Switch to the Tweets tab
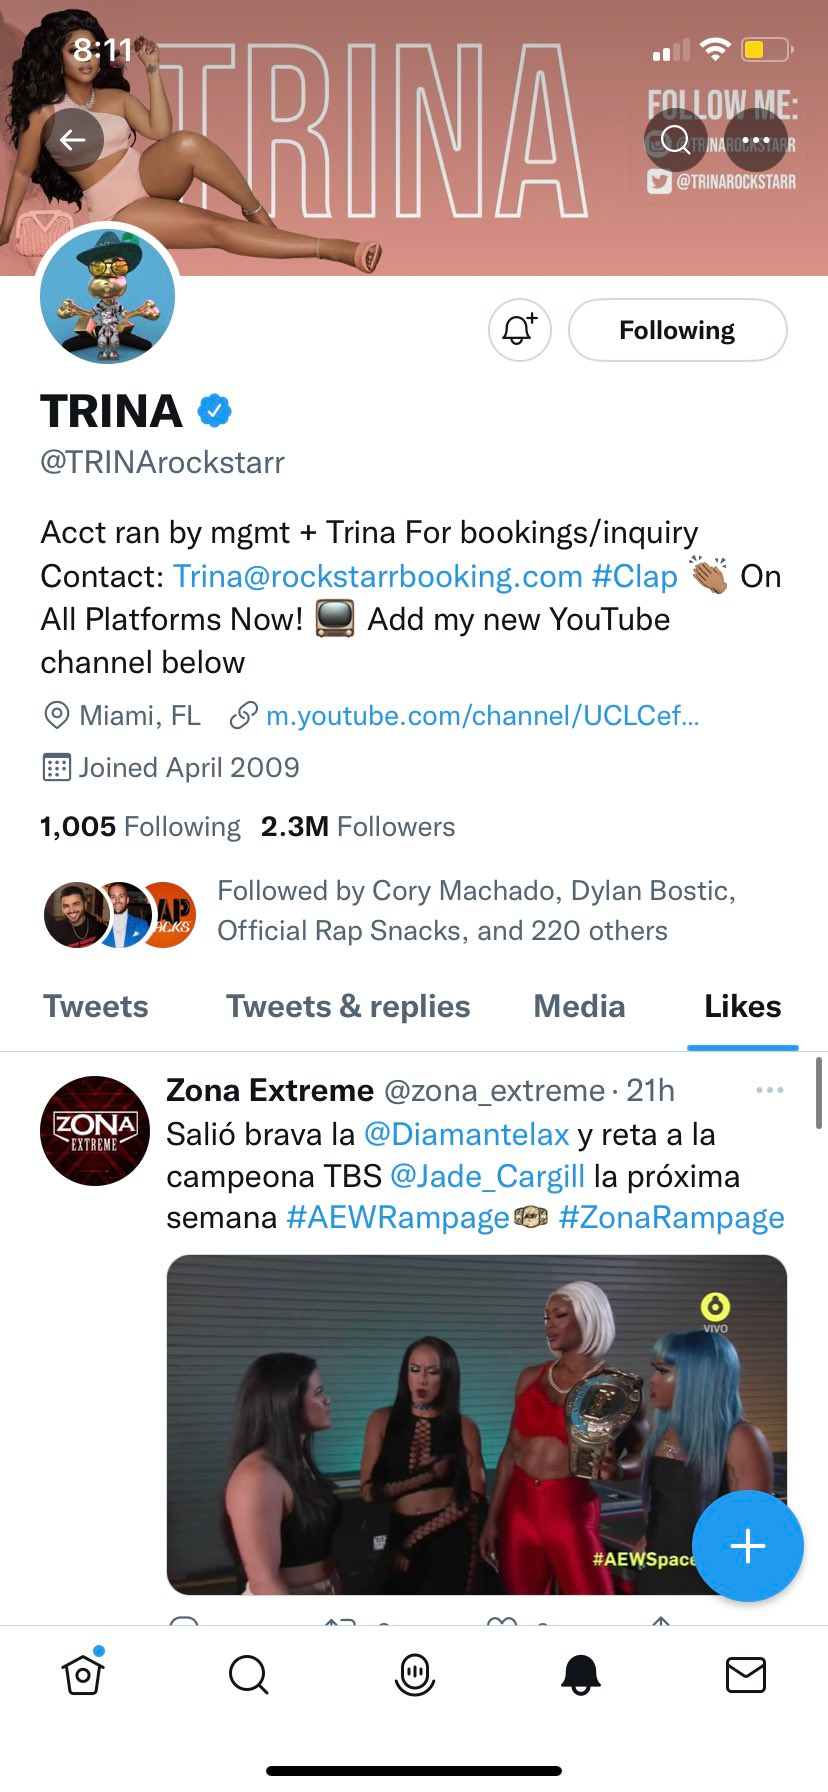The height and width of the screenshot is (1792, 828). (x=96, y=1007)
